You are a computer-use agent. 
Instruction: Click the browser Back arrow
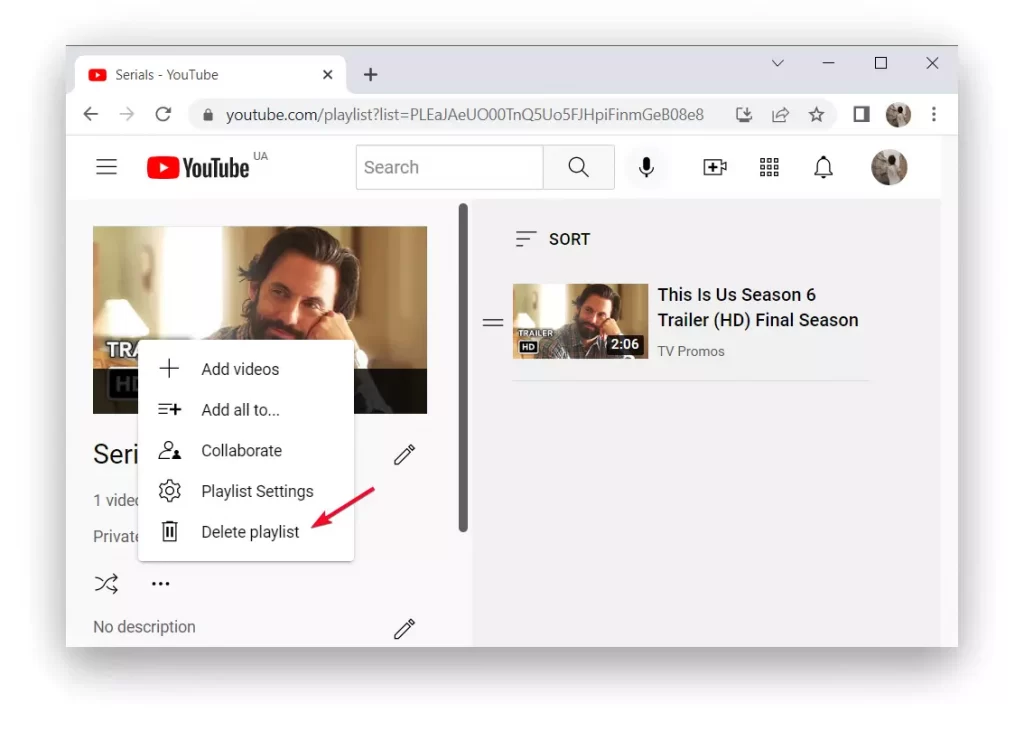tap(91, 114)
